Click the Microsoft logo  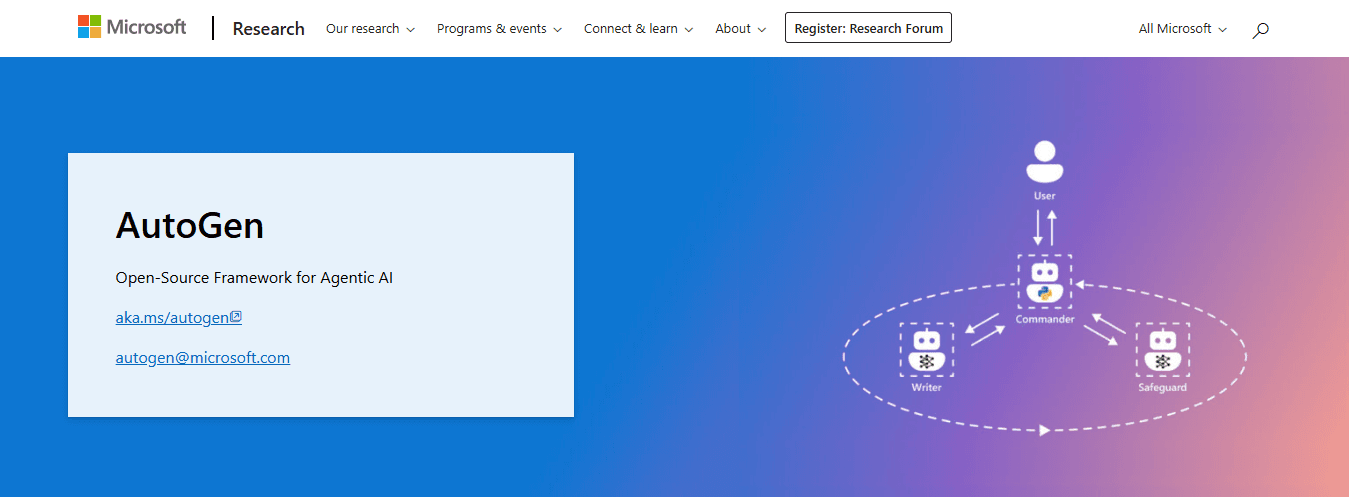click(132, 27)
